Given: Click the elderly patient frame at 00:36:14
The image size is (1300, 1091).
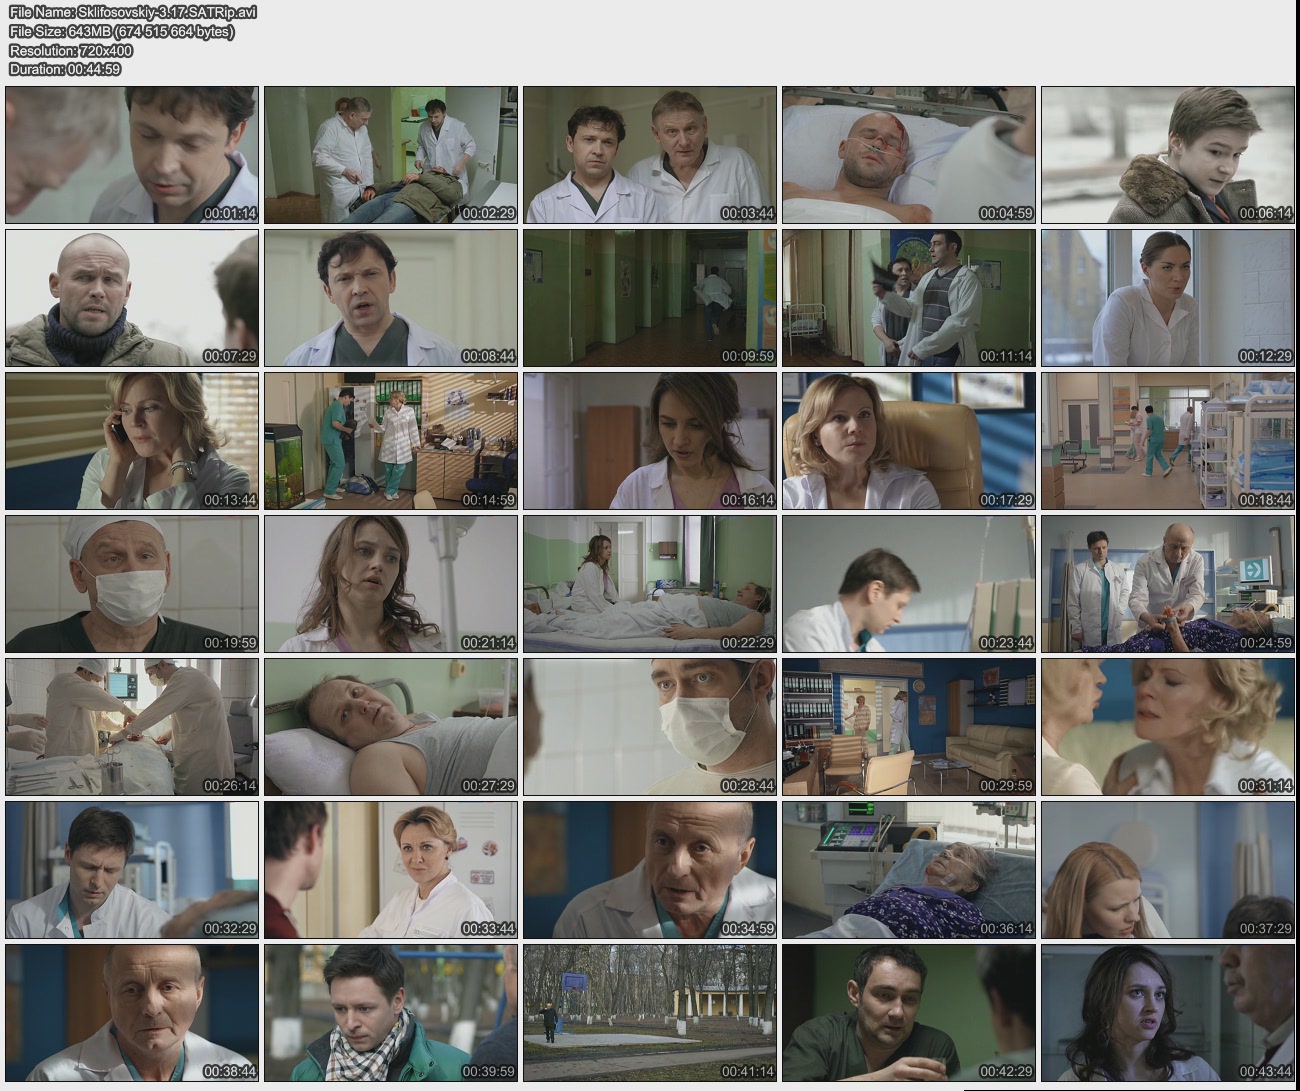Looking at the screenshot, I should pos(908,870).
